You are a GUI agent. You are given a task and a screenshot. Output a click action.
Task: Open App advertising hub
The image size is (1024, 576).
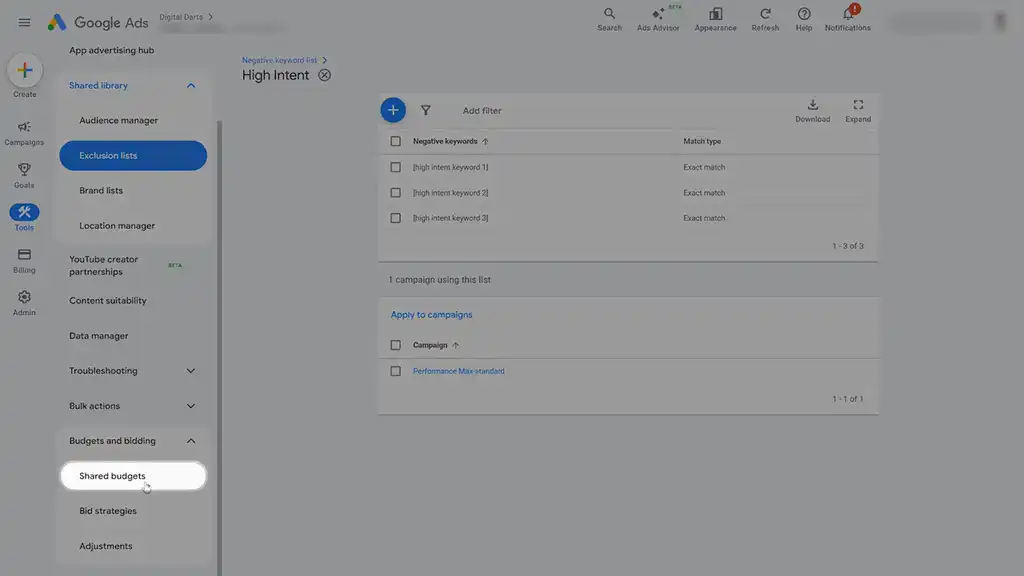[x=112, y=50]
